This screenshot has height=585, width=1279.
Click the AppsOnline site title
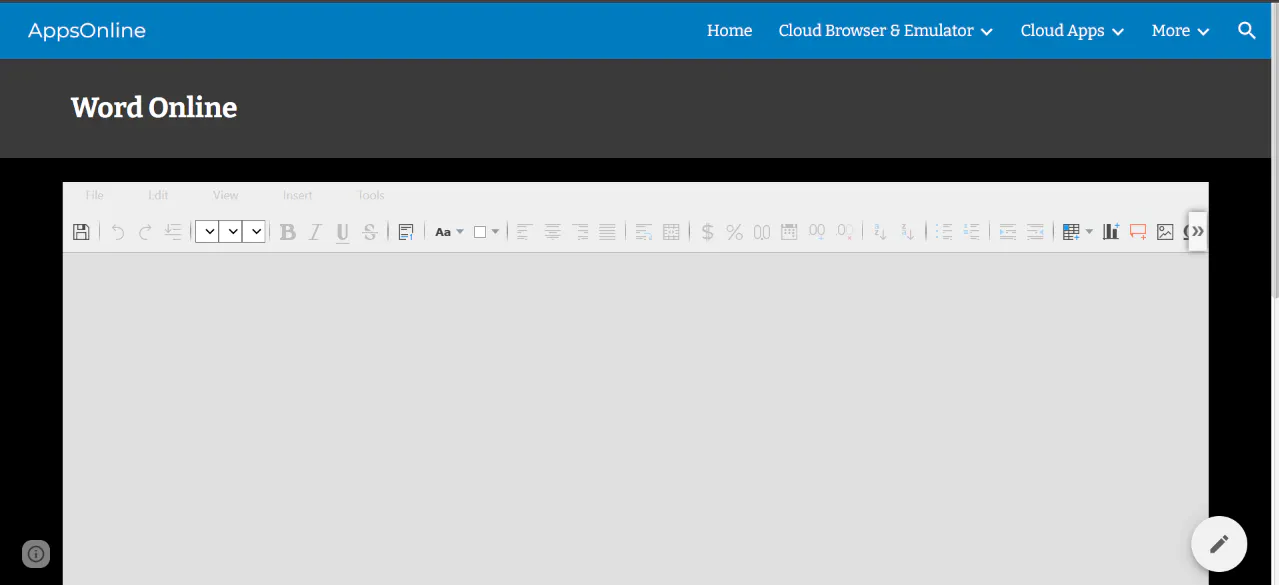click(87, 31)
